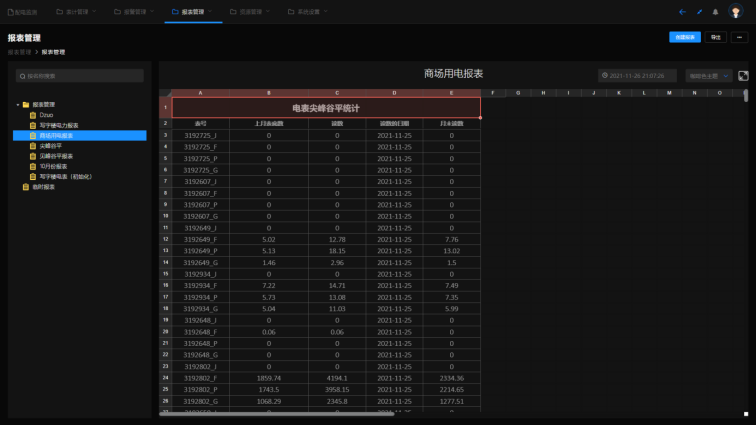Open the 报警管理 nav menu

(134, 12)
